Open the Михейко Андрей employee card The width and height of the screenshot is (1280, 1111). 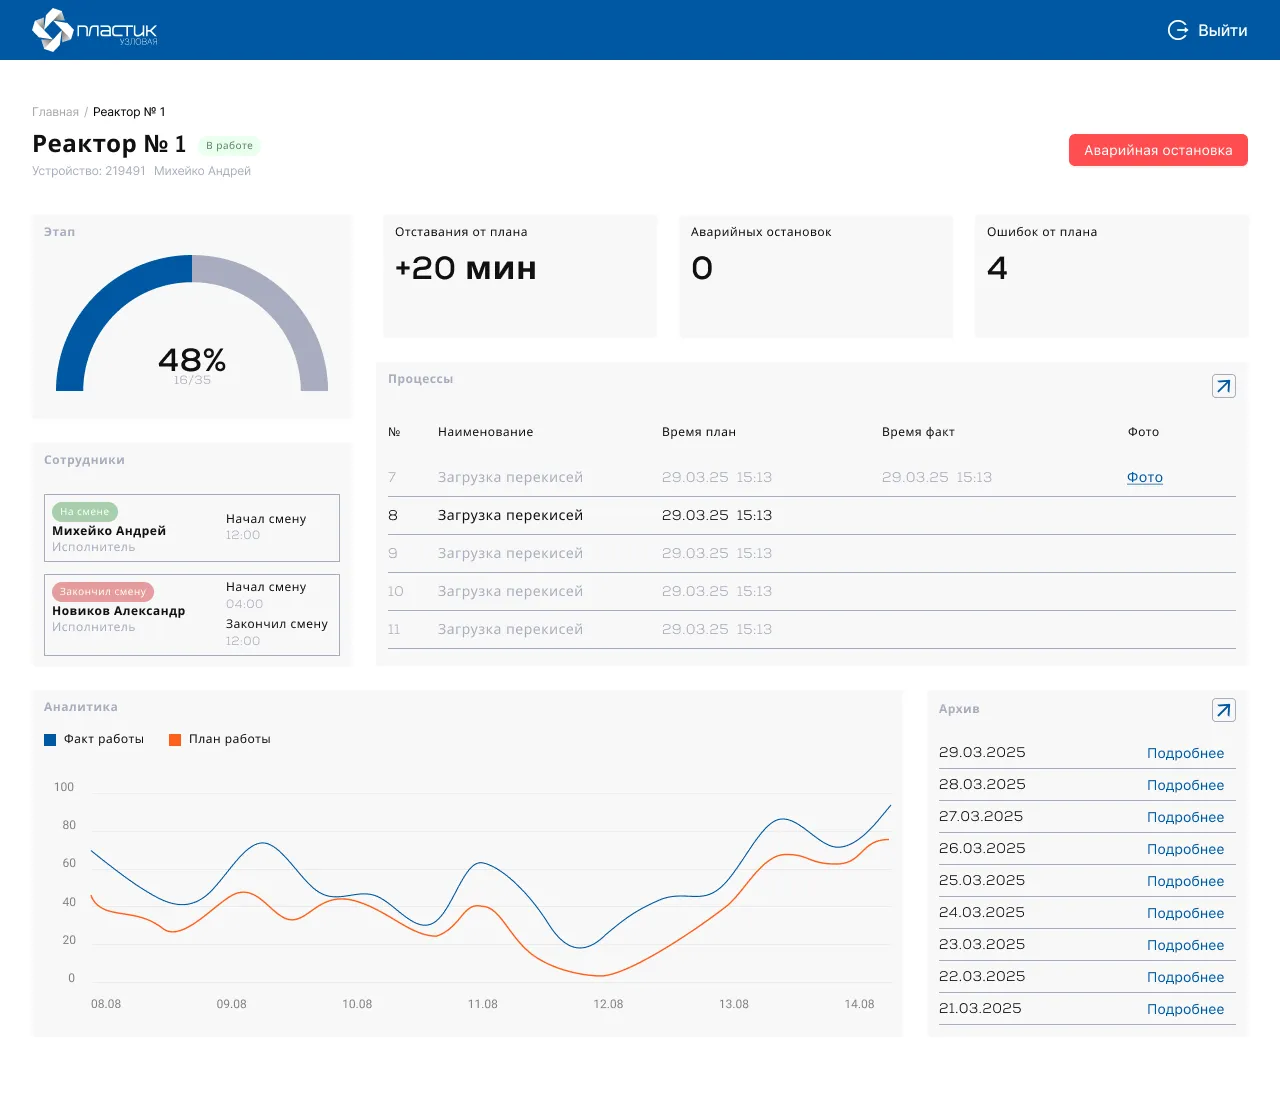[191, 528]
